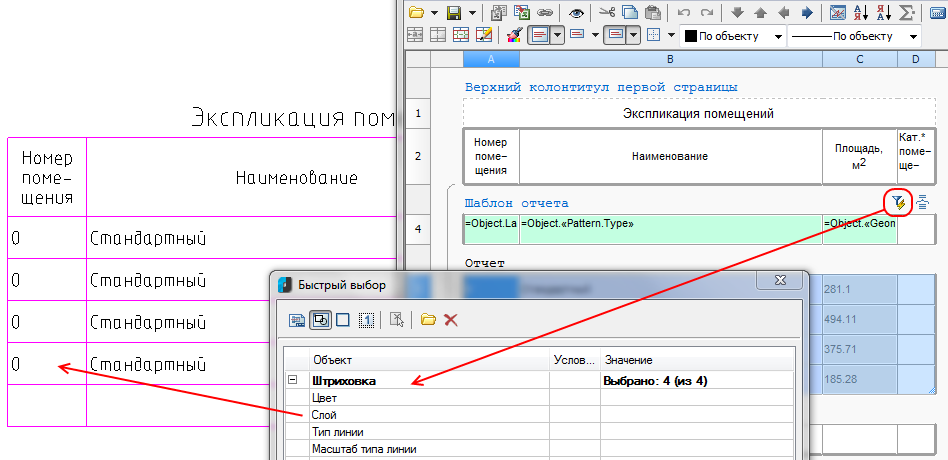Click the gray up arrow icon
Viewport: 948px width, 460px height.
[x=760, y=12]
